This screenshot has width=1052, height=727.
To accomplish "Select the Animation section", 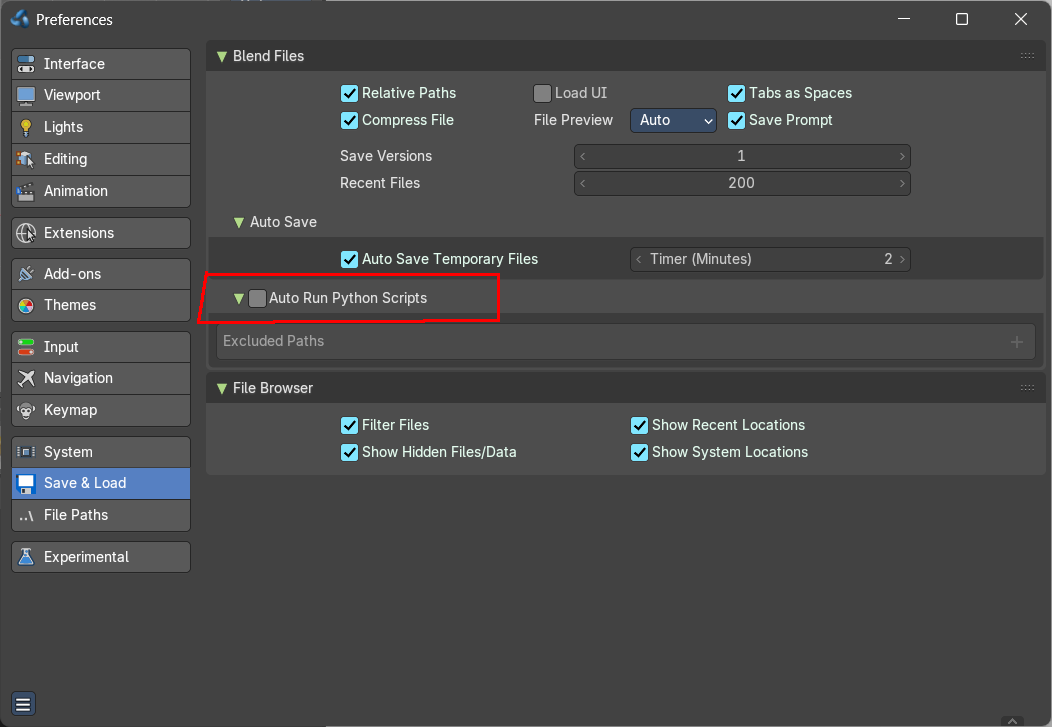I will click(101, 191).
